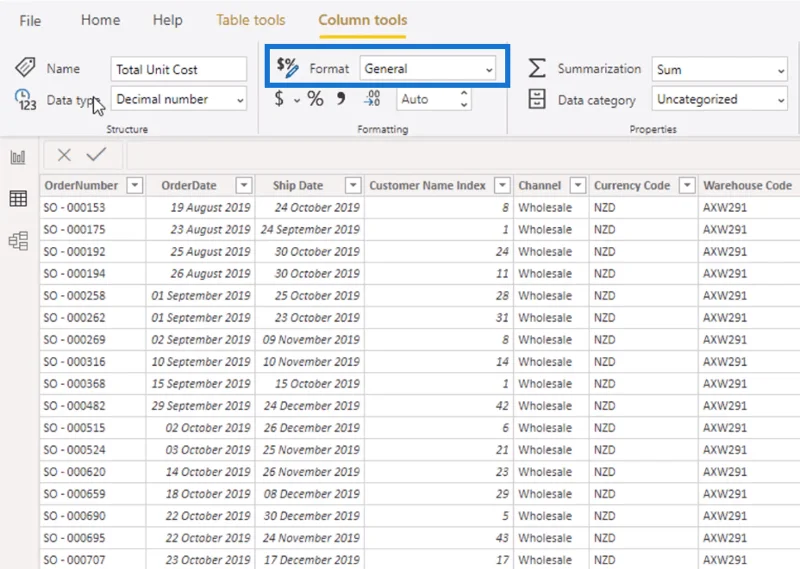Click order date 29 September 2019
The image size is (800, 569).
pos(201,406)
